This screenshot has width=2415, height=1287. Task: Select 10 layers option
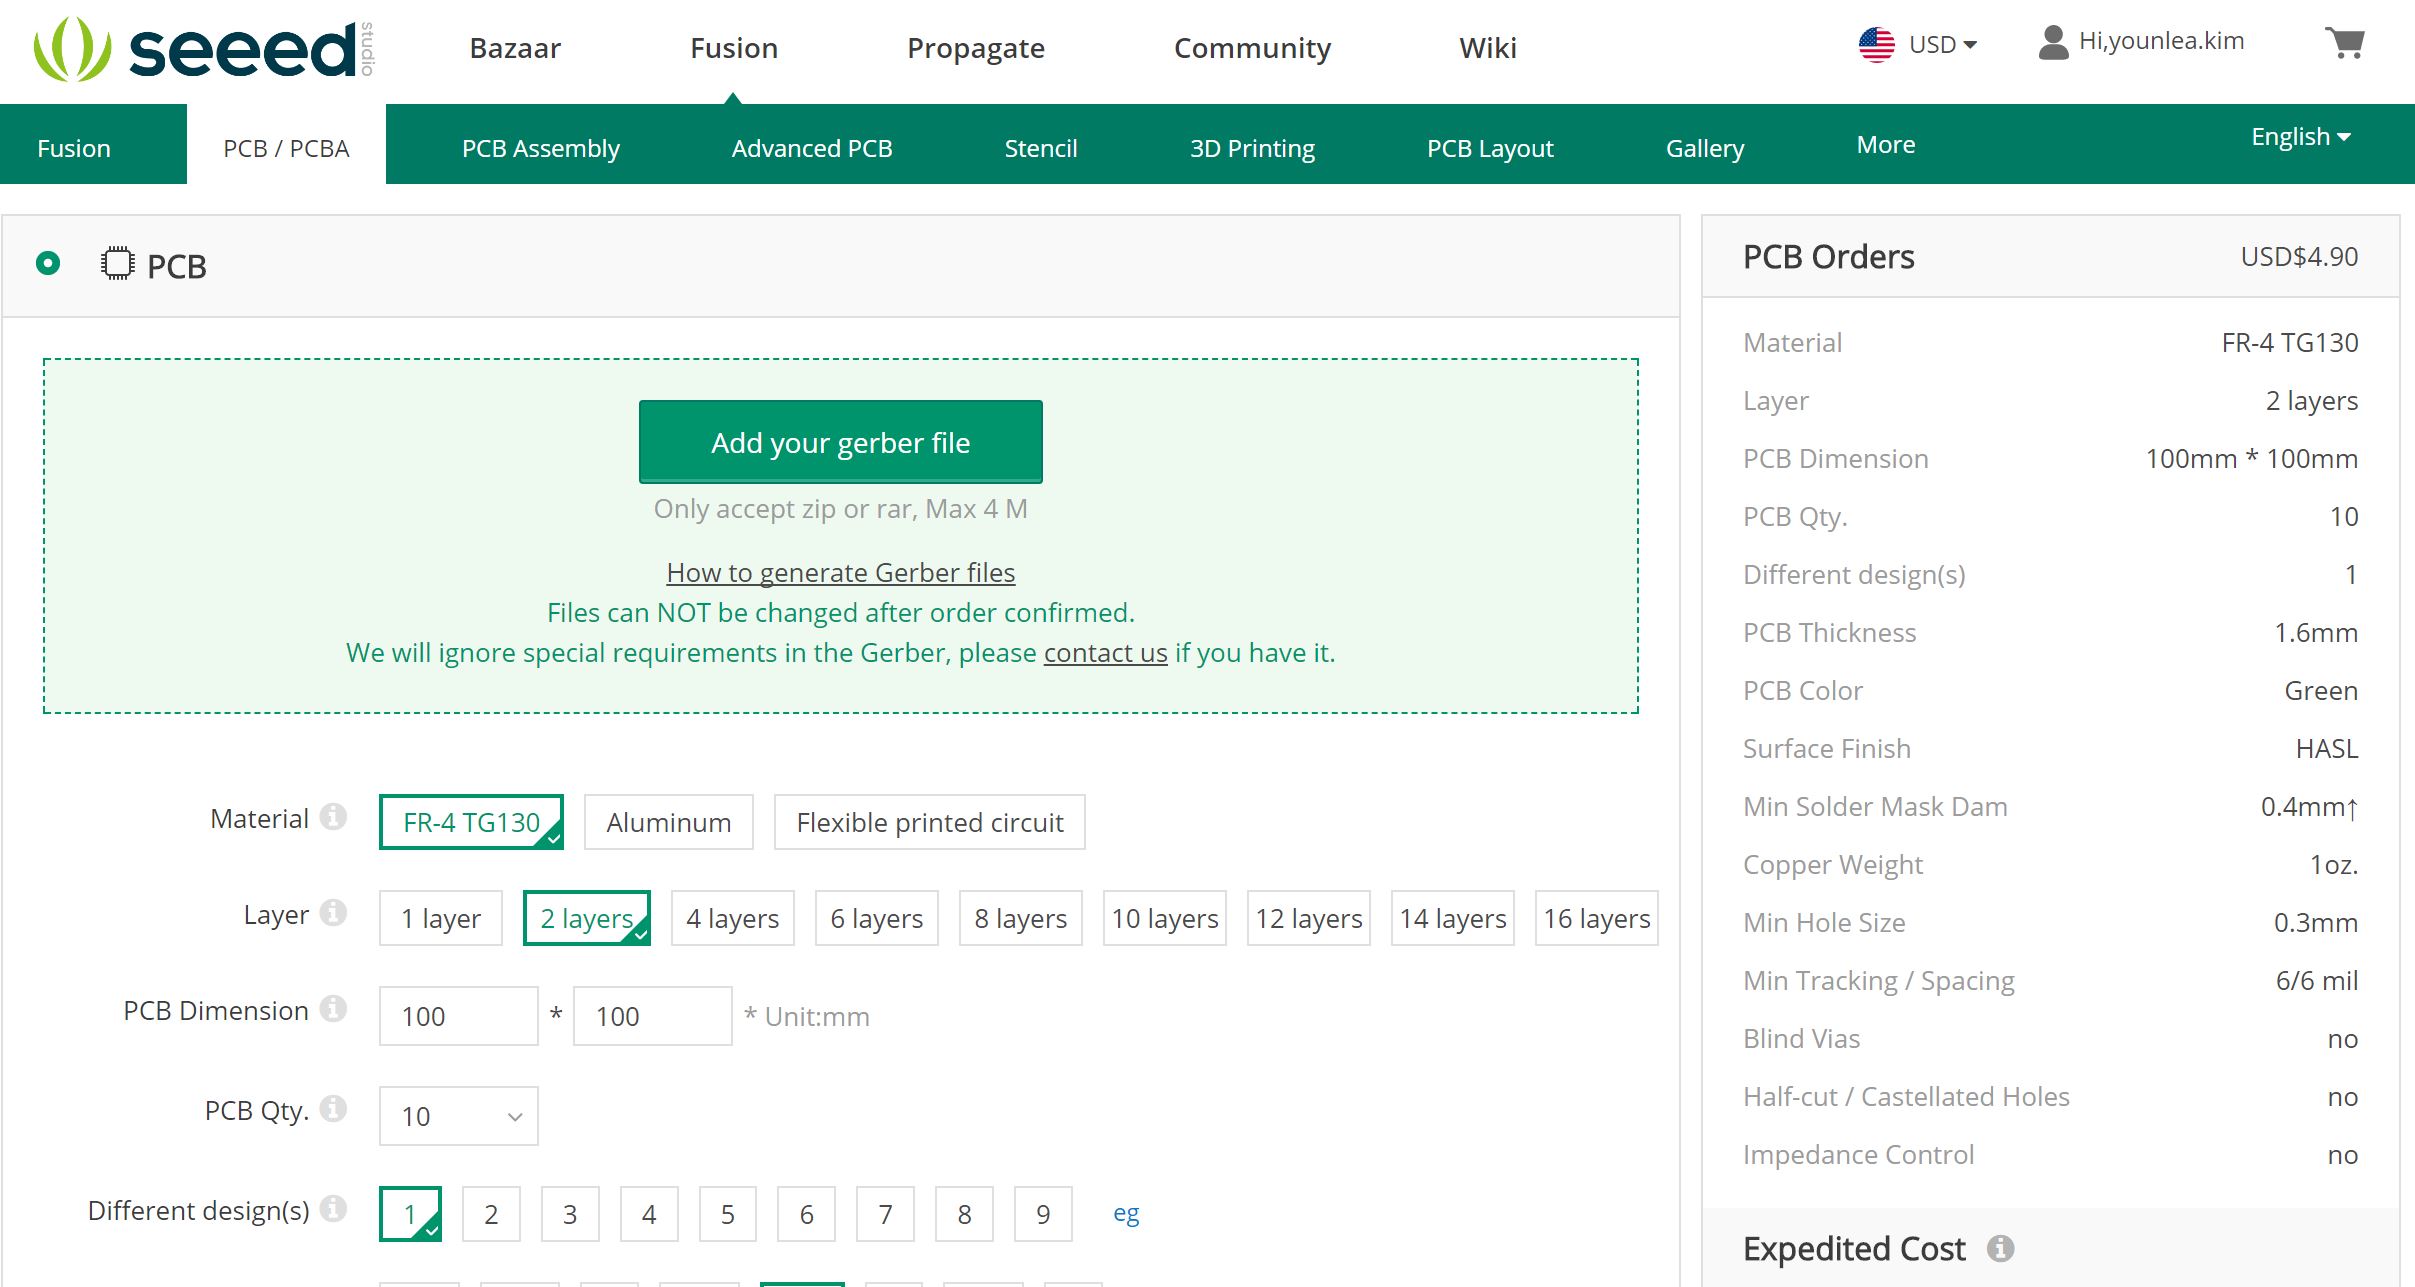(1165, 918)
